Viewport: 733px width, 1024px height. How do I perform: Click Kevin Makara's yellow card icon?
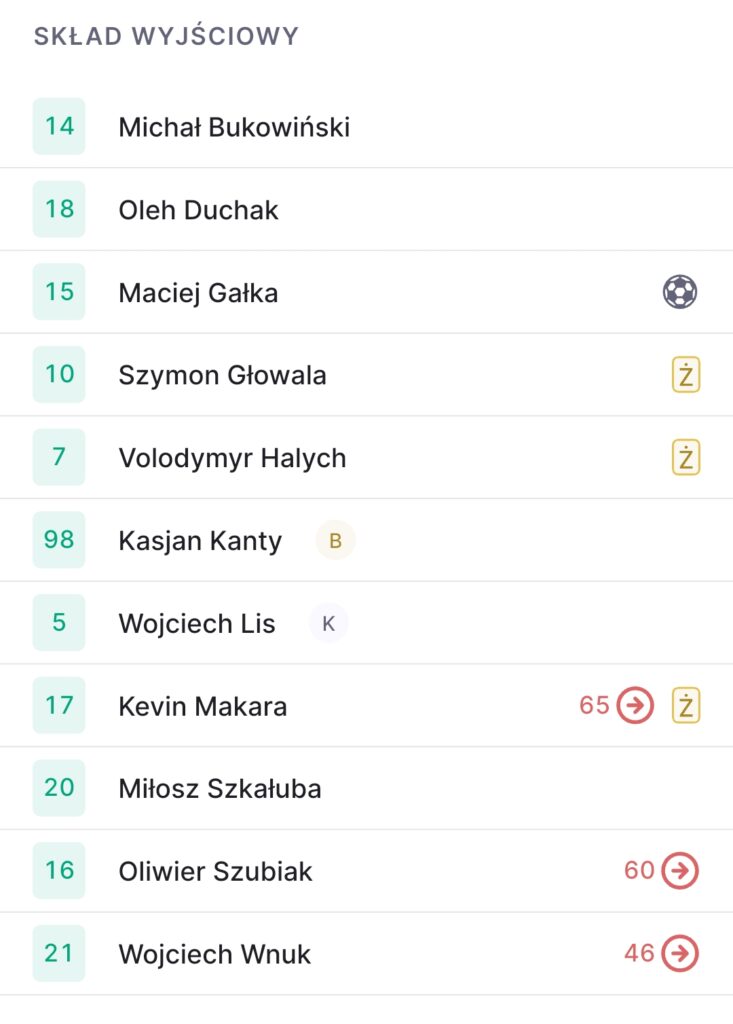pyautogui.click(x=685, y=706)
